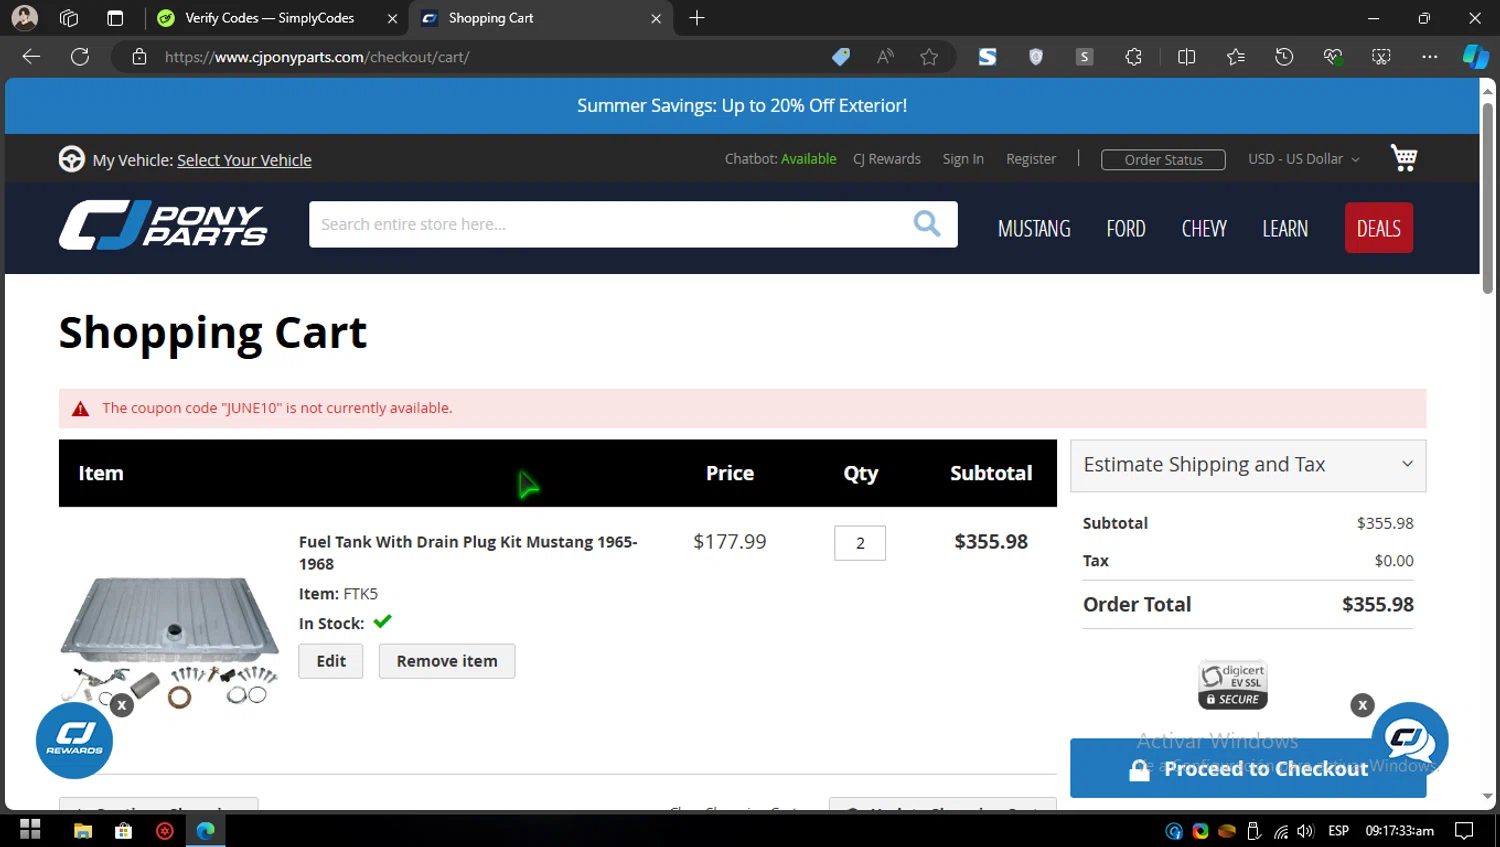
Task: Open the Edge workspaces icon
Action: point(69,18)
